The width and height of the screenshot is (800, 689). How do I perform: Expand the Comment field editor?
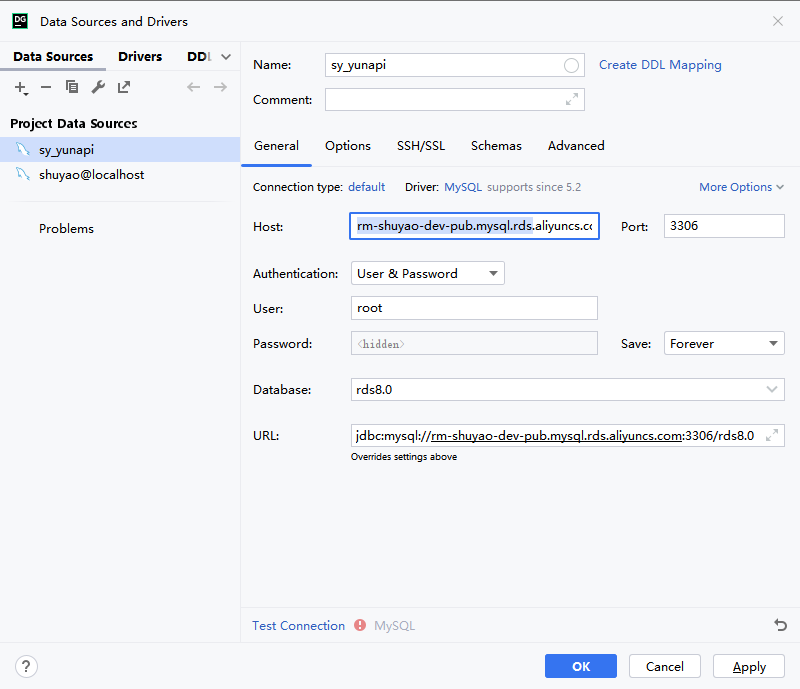pos(572,100)
